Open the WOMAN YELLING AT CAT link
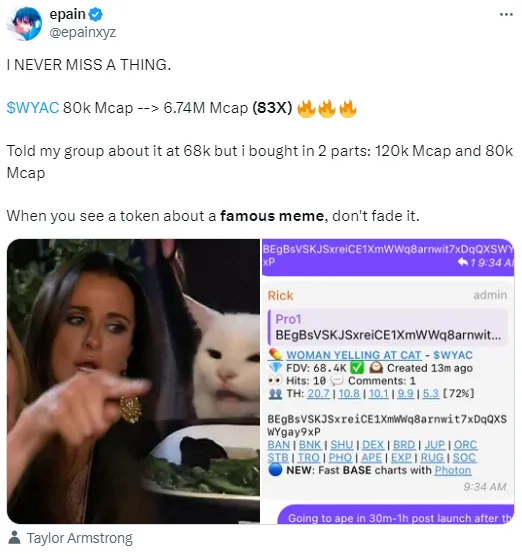The height and width of the screenshot is (554, 522). point(354,355)
